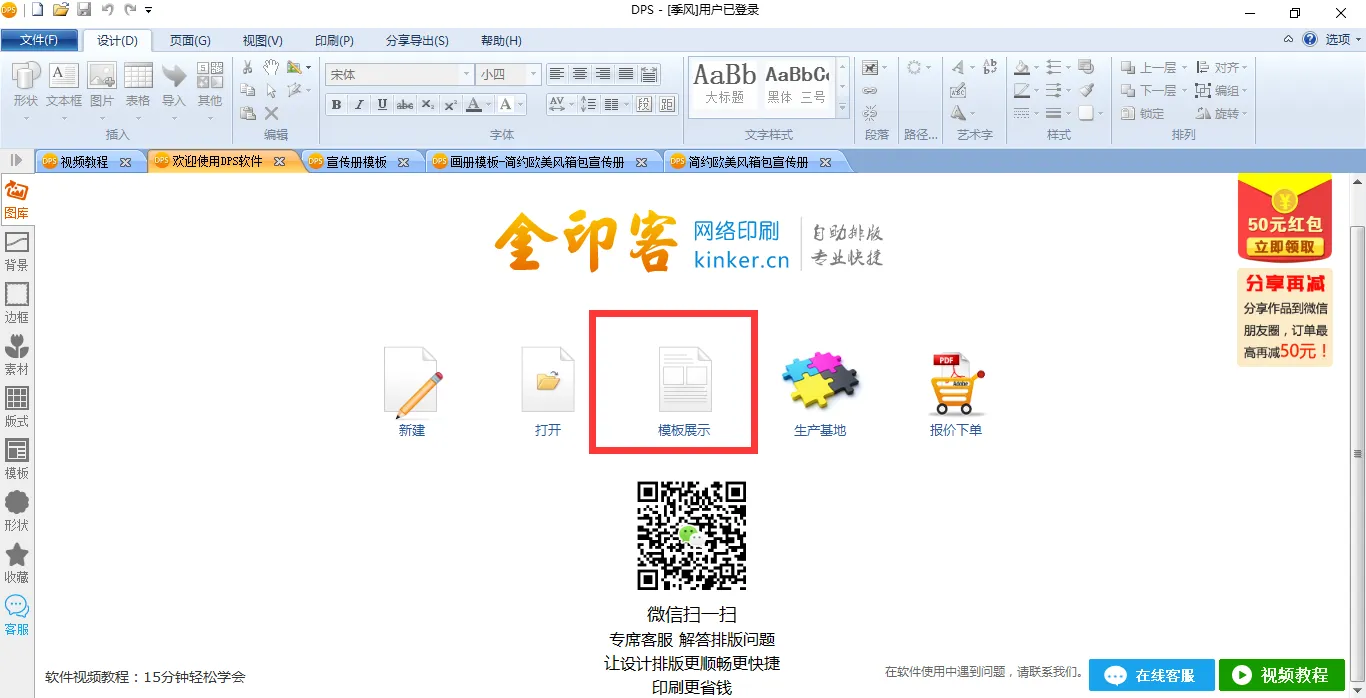
Task: Expand the 对齐 alignment dropdown
Action: pyautogui.click(x=1244, y=68)
